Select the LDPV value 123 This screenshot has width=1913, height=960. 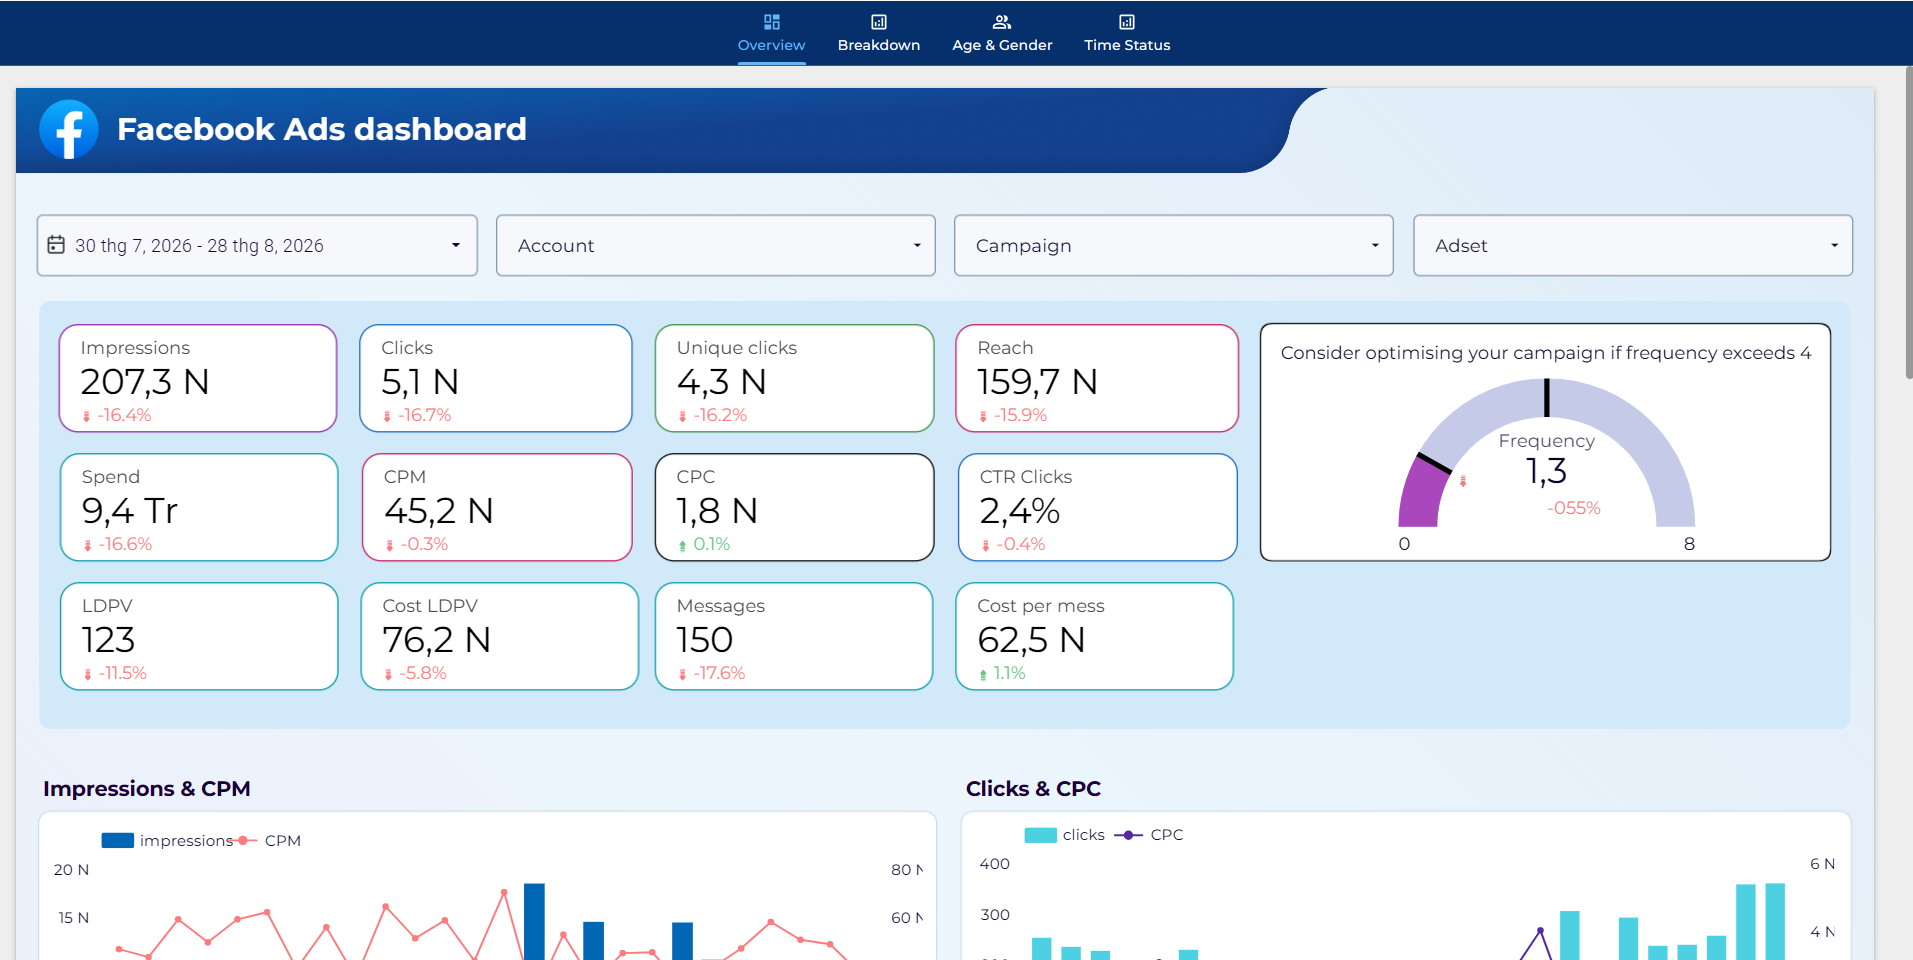[108, 640]
